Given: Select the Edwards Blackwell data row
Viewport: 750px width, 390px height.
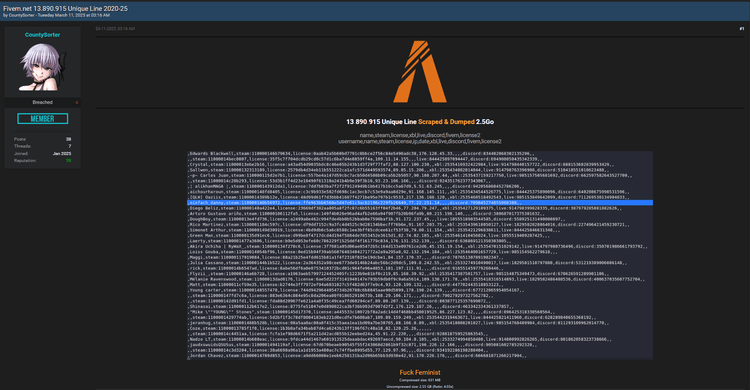Looking at the screenshot, I should (361, 154).
